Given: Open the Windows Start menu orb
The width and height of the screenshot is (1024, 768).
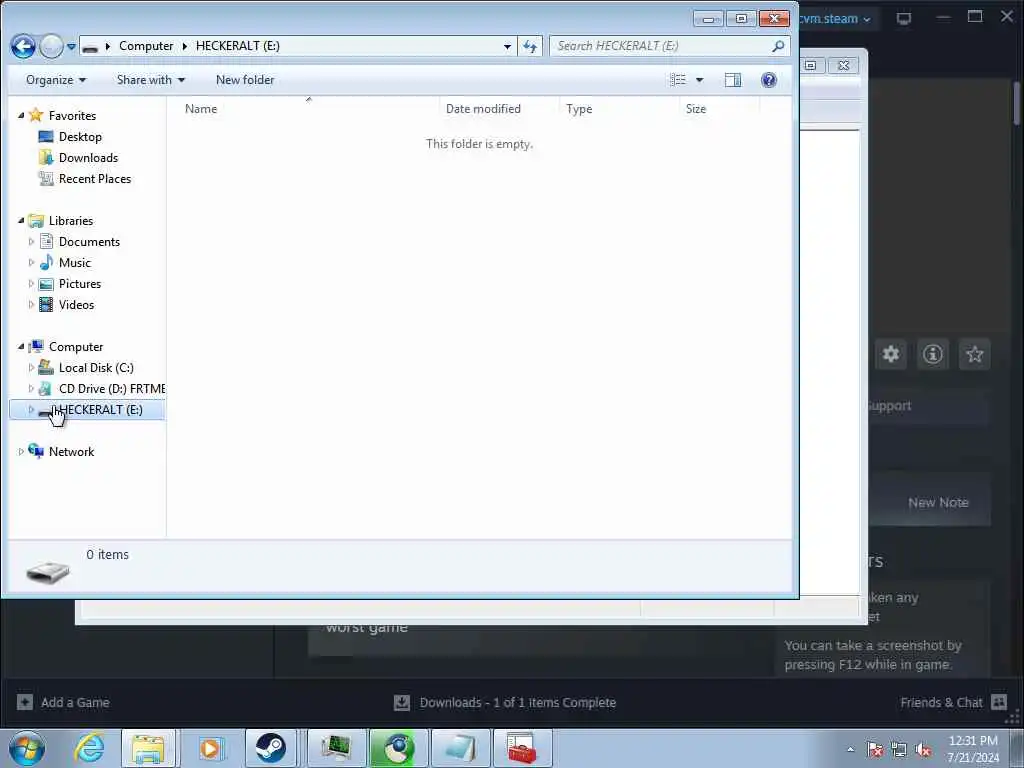Looking at the screenshot, I should pyautogui.click(x=27, y=748).
